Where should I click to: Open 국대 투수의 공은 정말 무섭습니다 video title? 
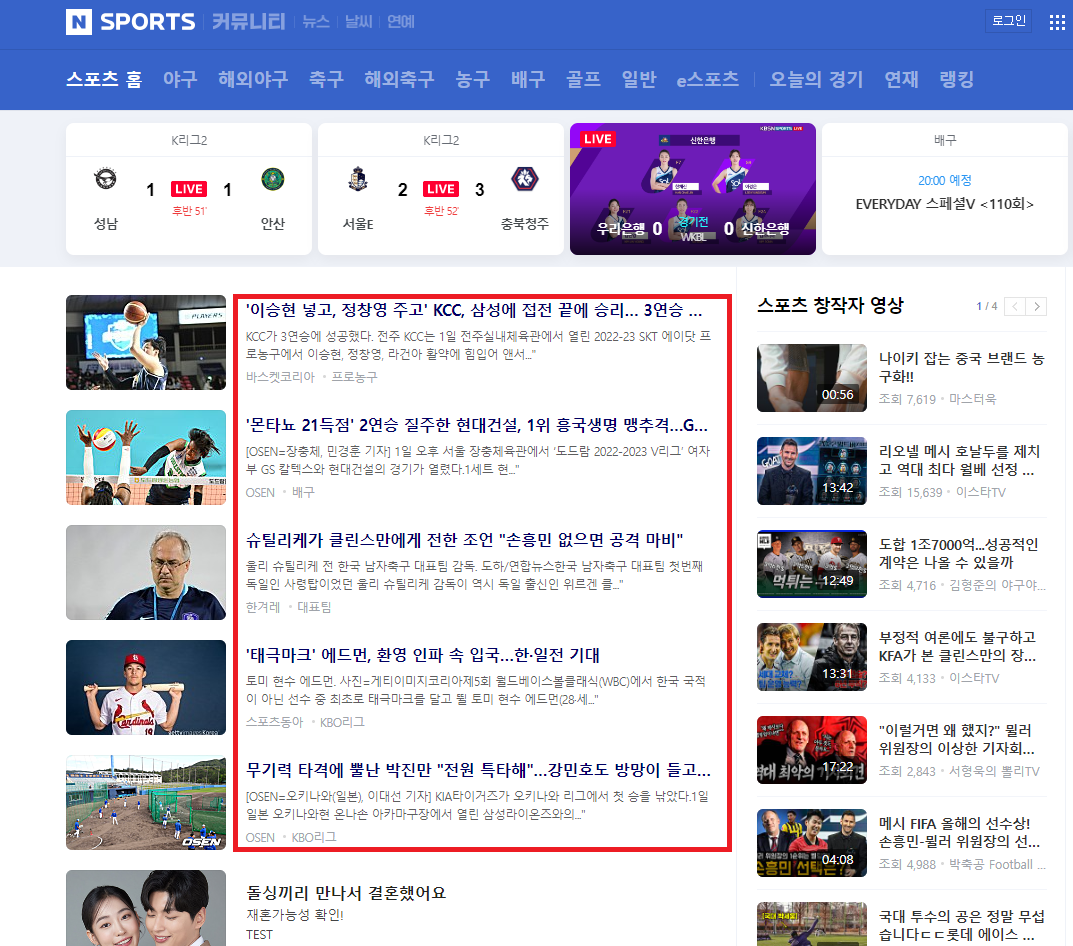click(x=961, y=925)
